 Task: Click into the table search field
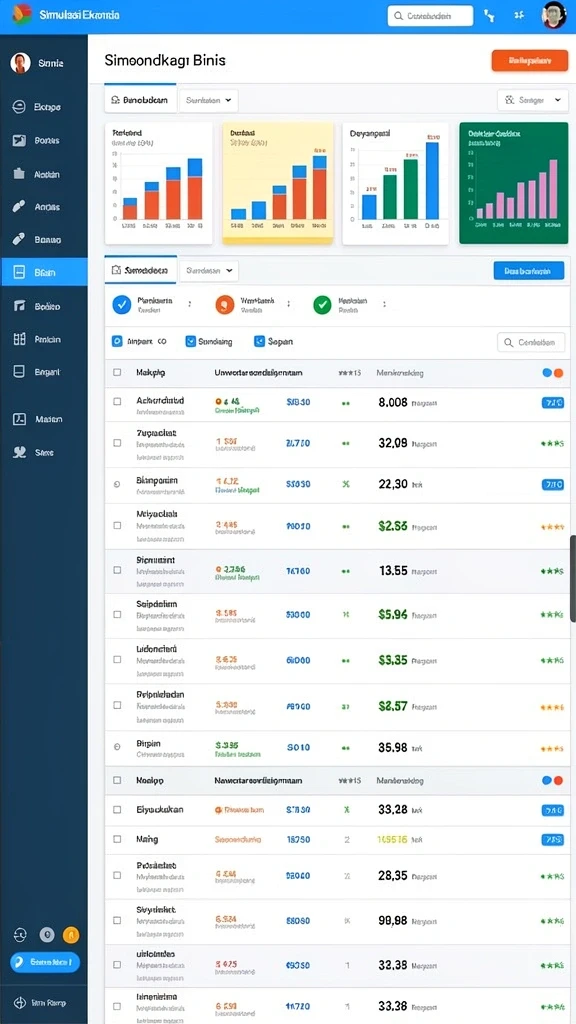pos(531,342)
